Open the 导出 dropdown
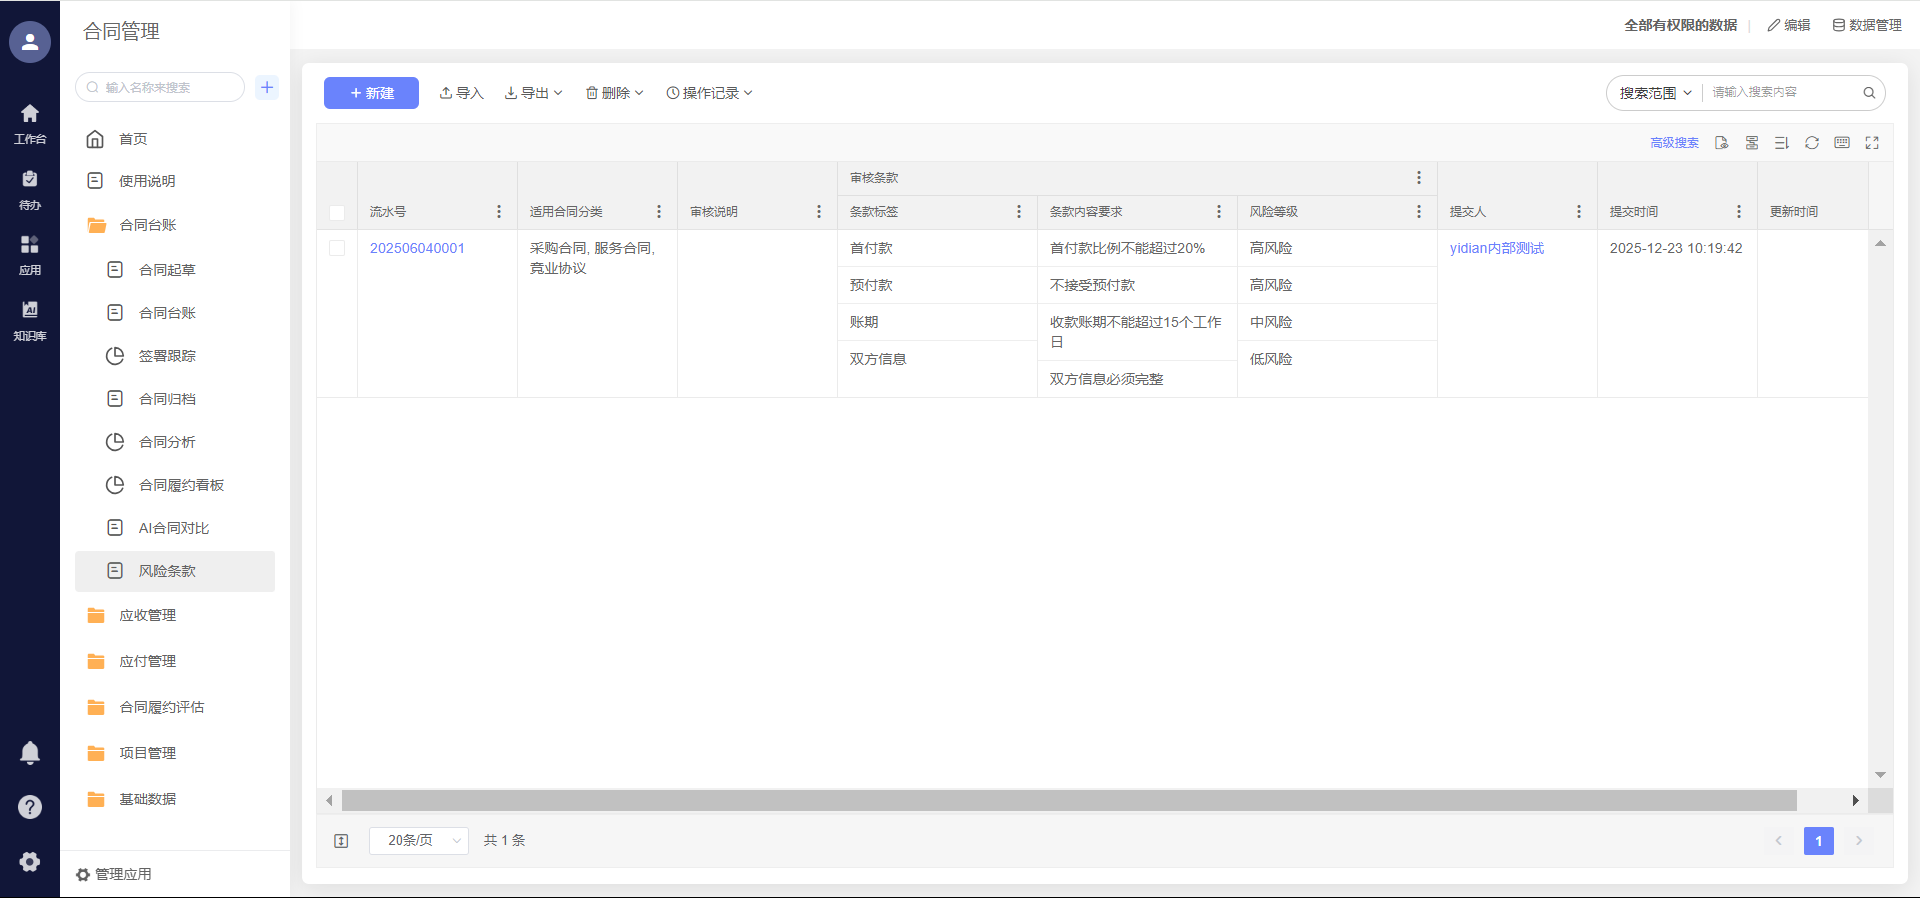1920x898 pixels. tap(534, 93)
